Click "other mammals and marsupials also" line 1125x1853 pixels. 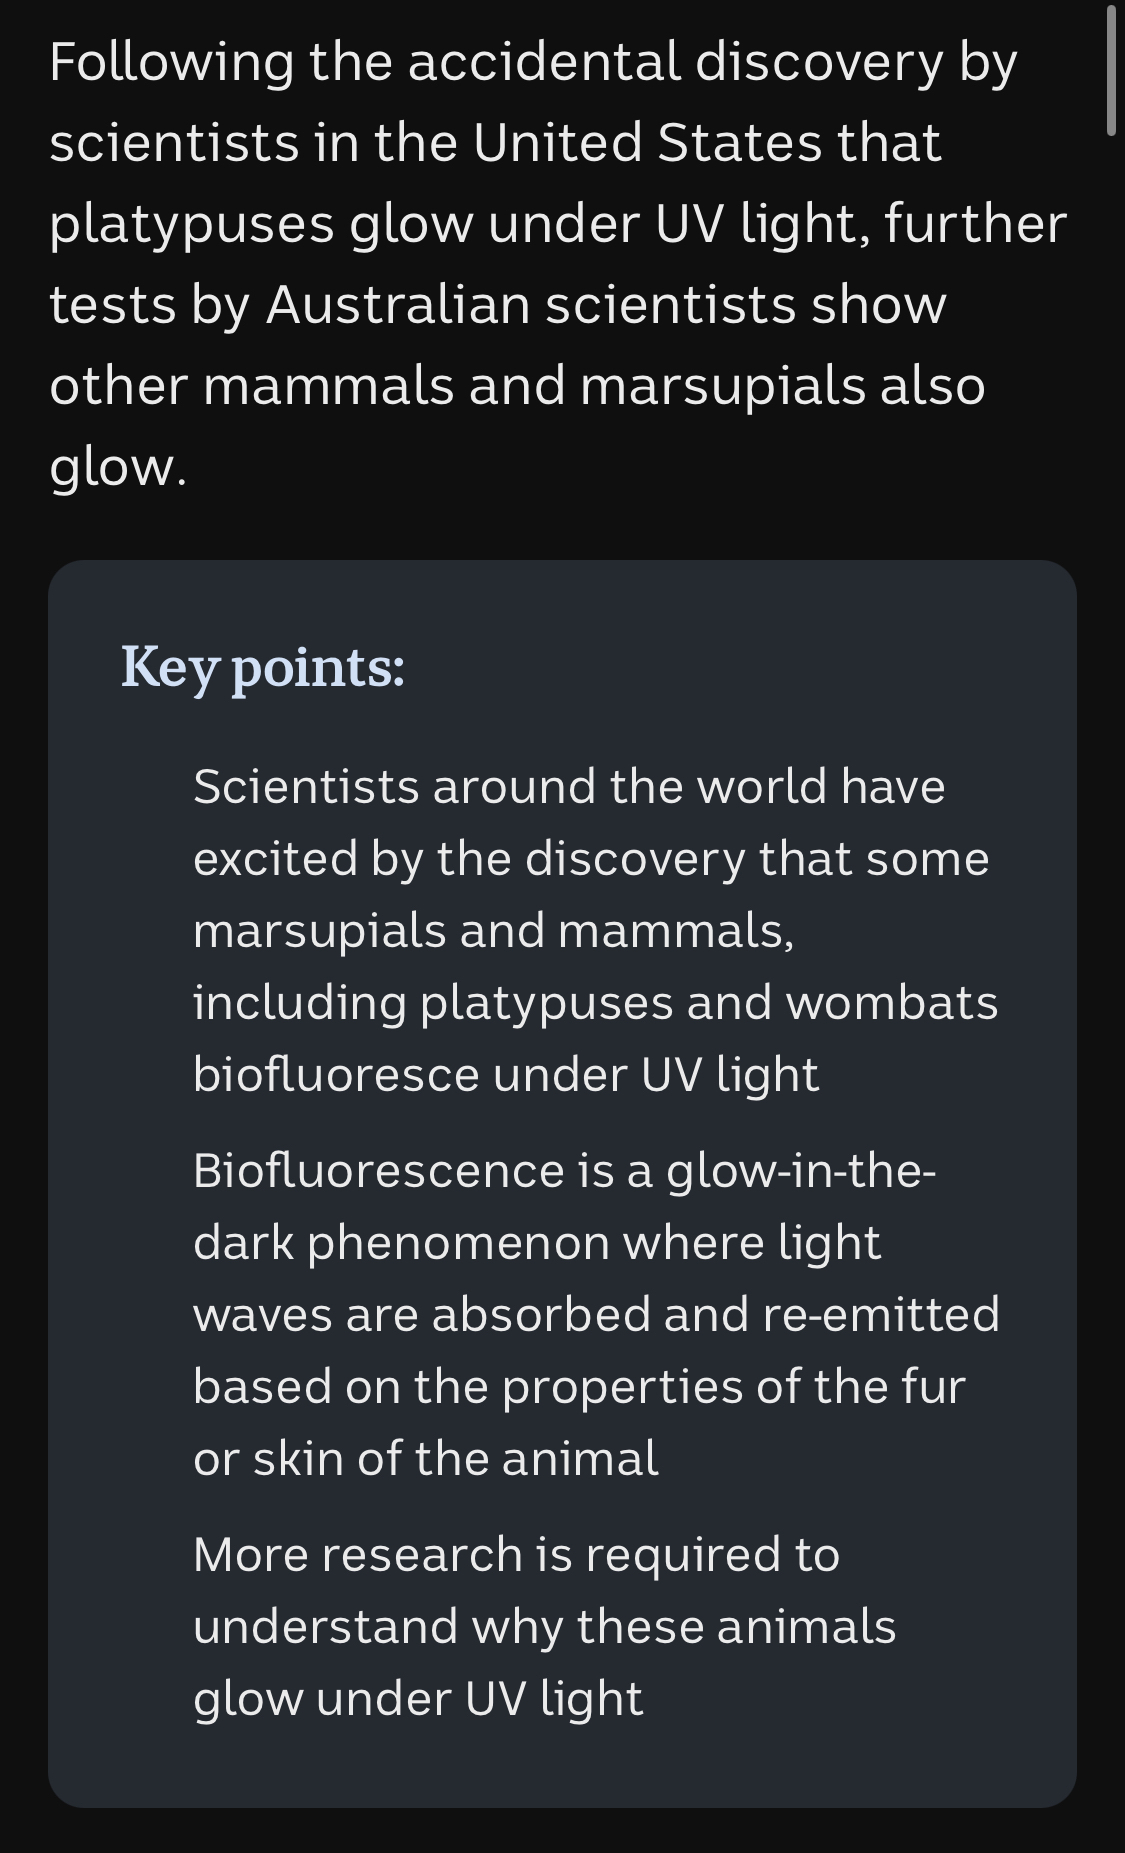click(x=517, y=386)
